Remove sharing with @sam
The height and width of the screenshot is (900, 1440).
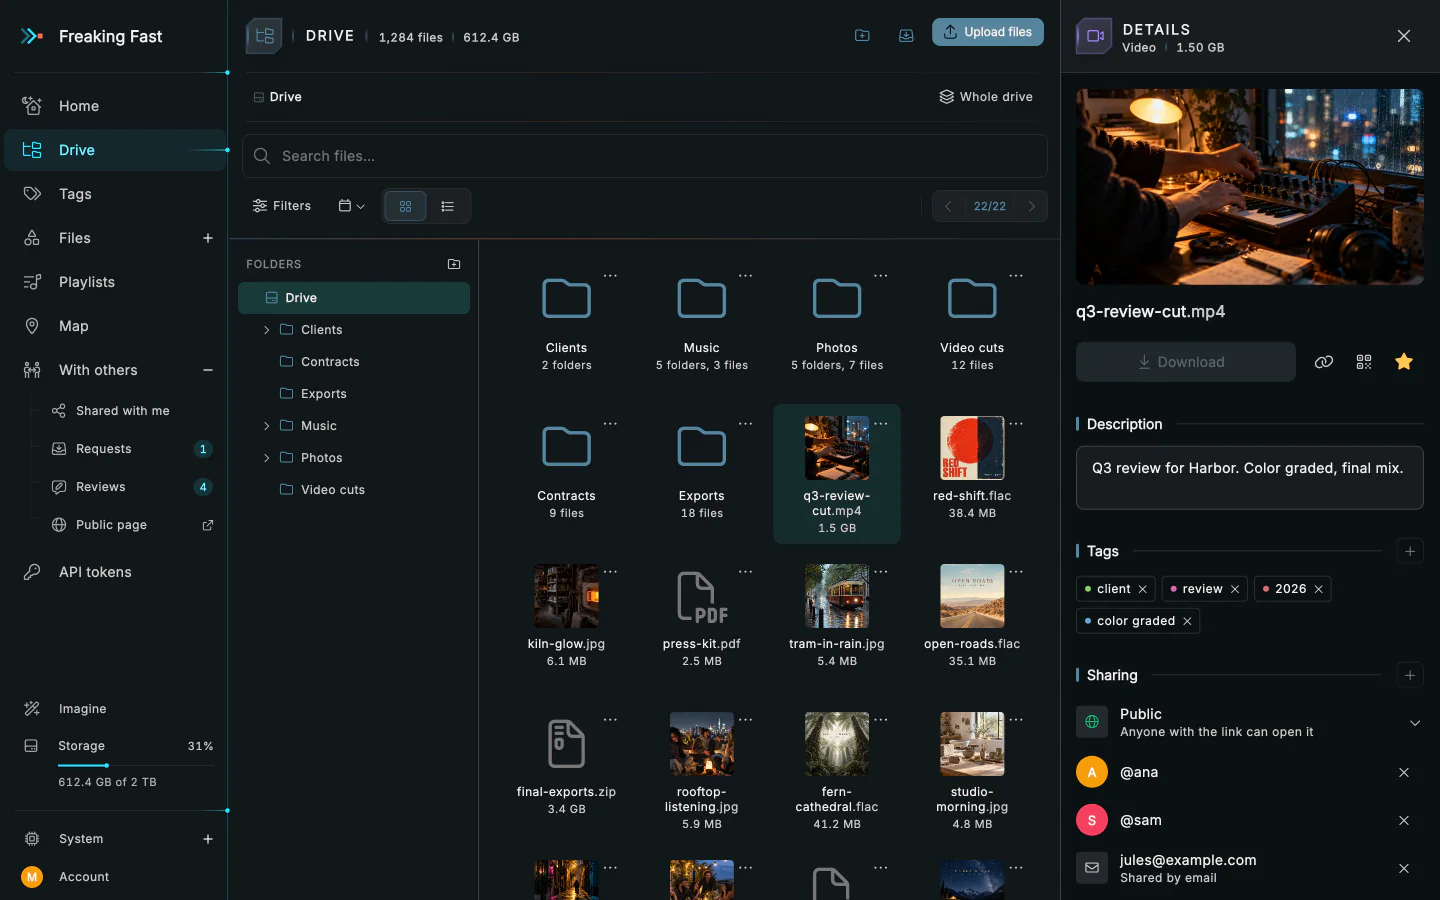coord(1404,821)
